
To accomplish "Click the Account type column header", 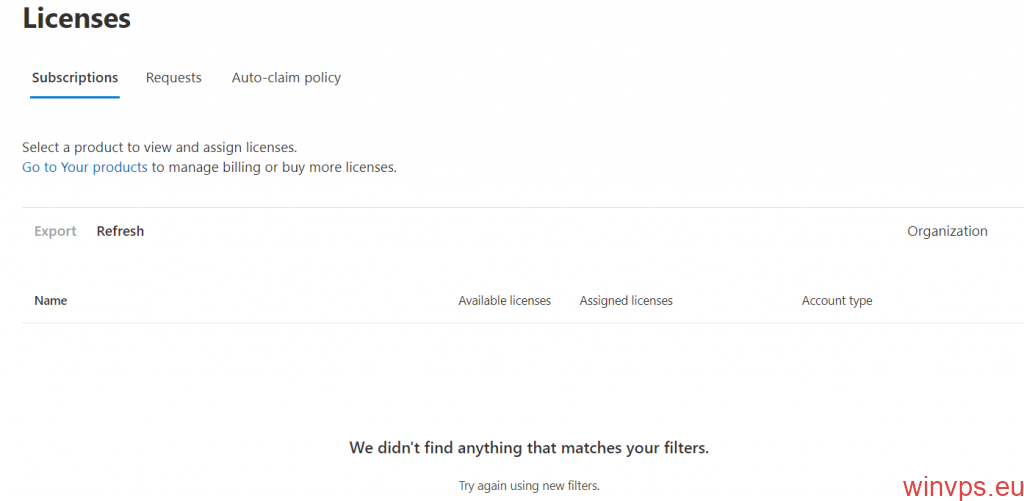I will (837, 300).
